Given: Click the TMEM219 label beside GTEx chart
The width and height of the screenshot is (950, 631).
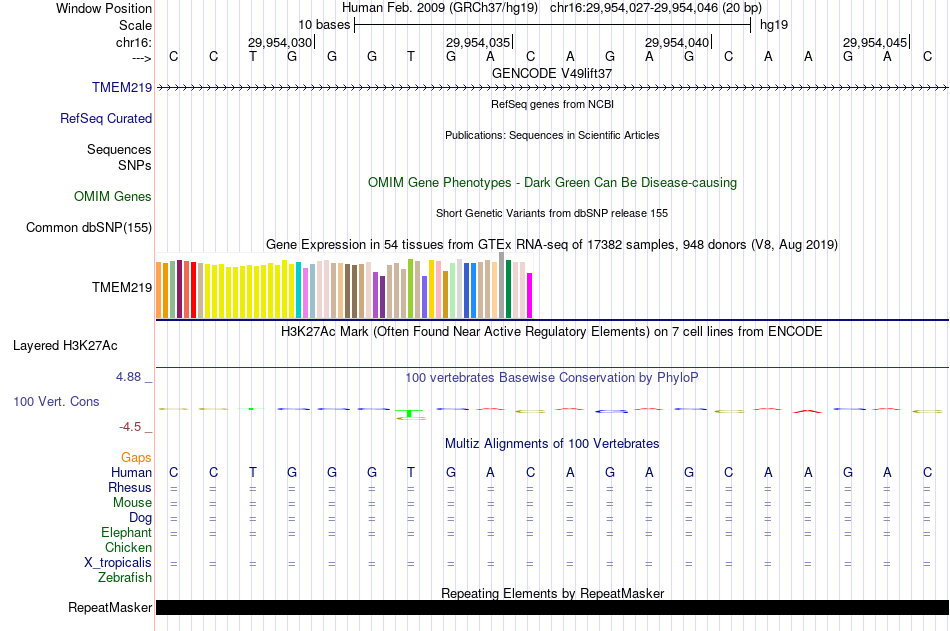Looking at the screenshot, I should [122, 287].
